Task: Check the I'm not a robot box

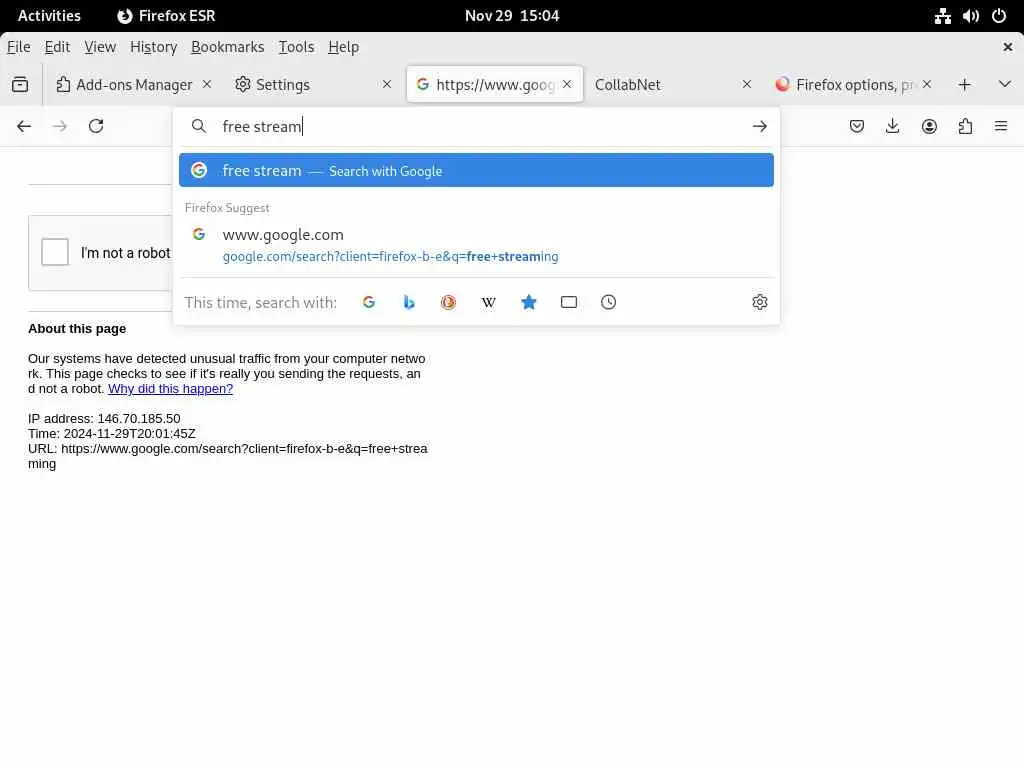Action: (x=55, y=252)
